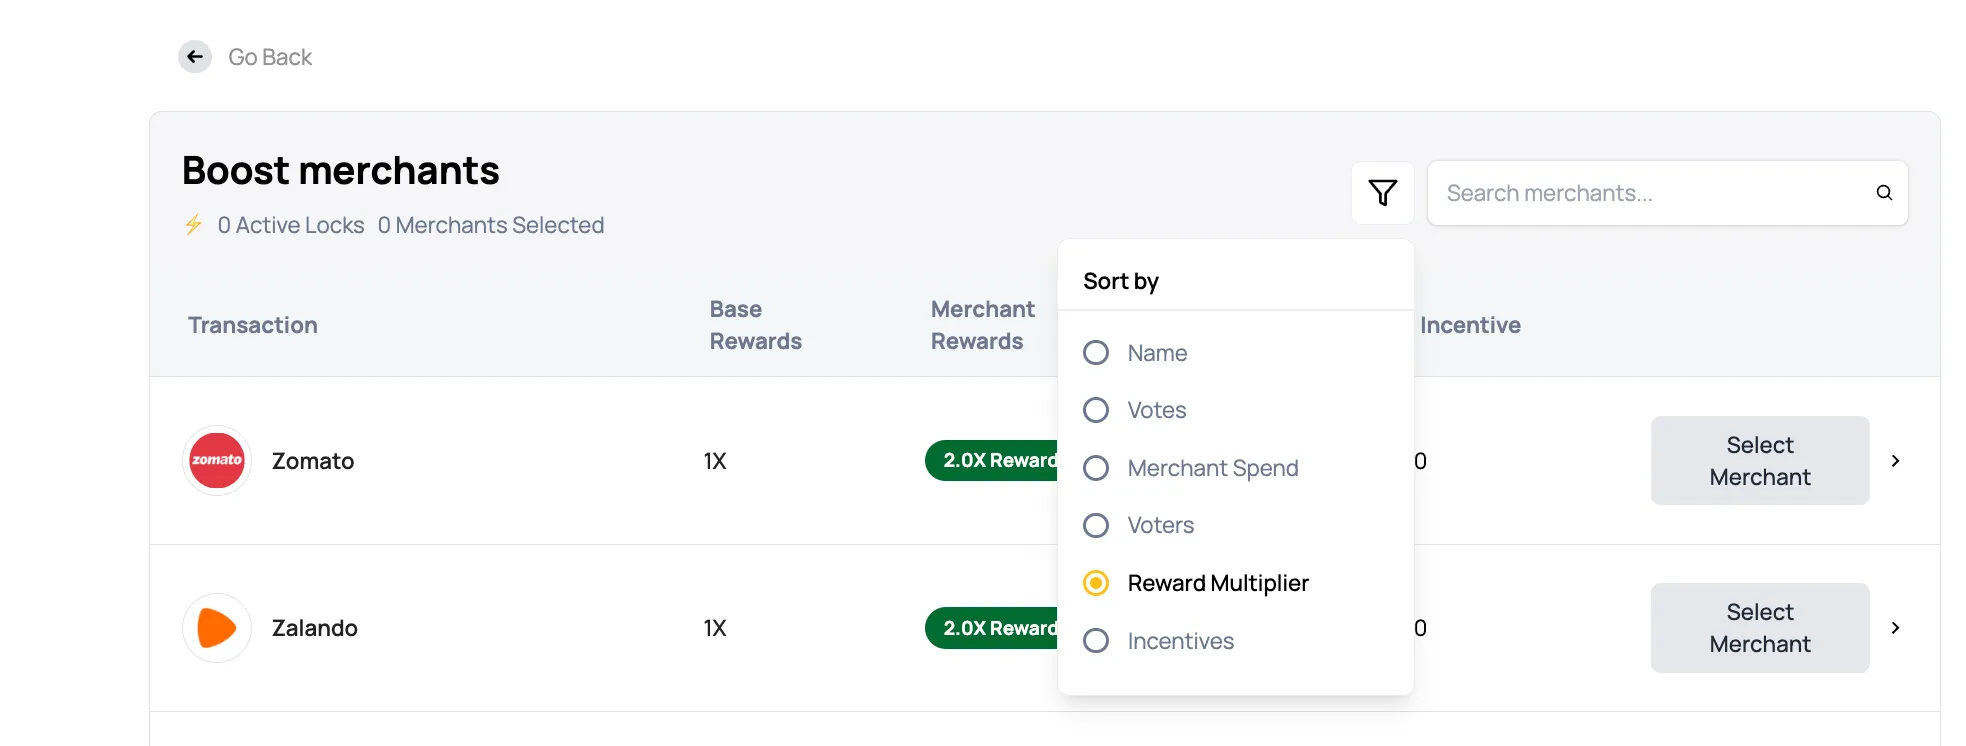Click Select Merchant for Zalando

point(1759,628)
